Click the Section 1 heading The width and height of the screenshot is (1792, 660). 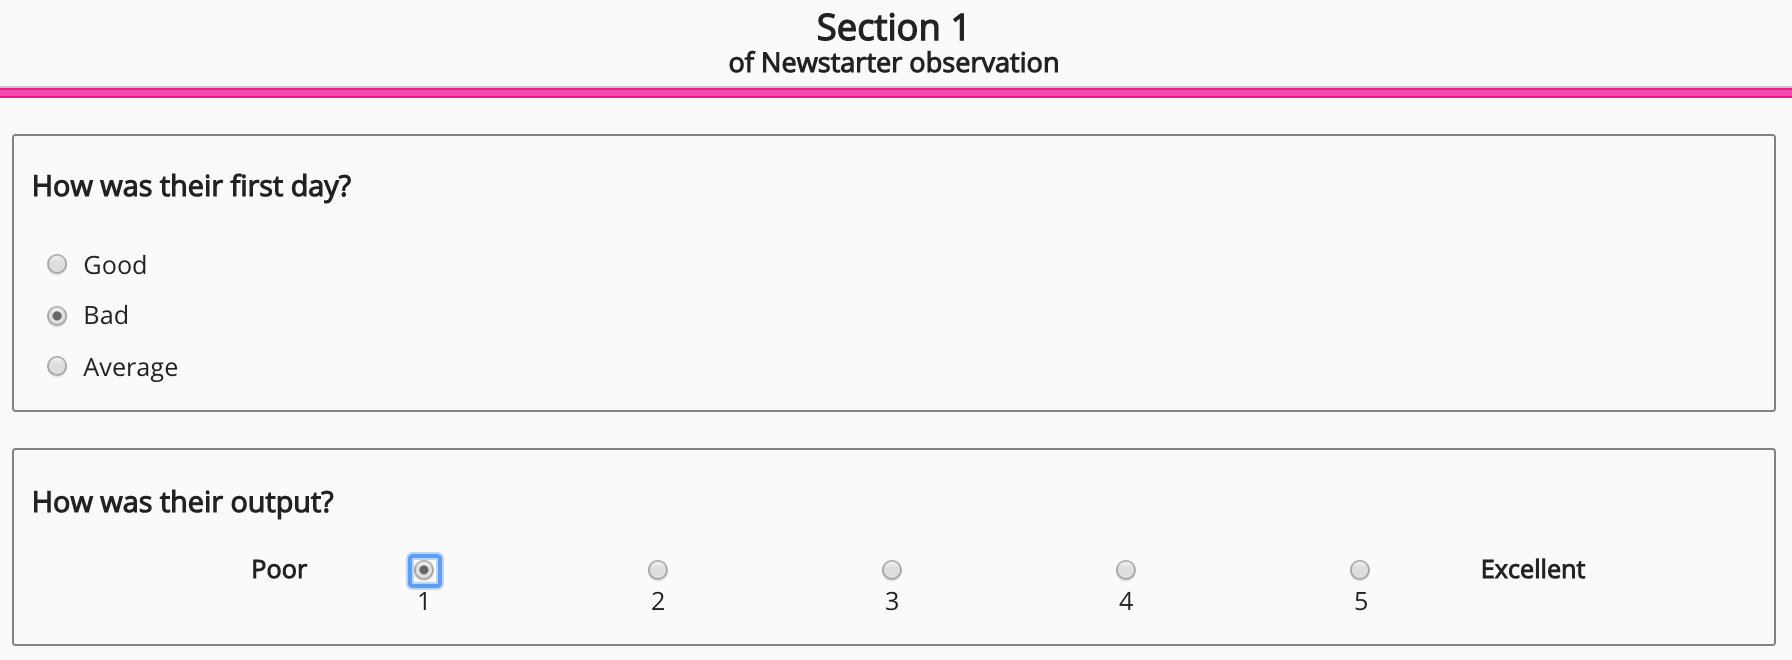tap(893, 26)
